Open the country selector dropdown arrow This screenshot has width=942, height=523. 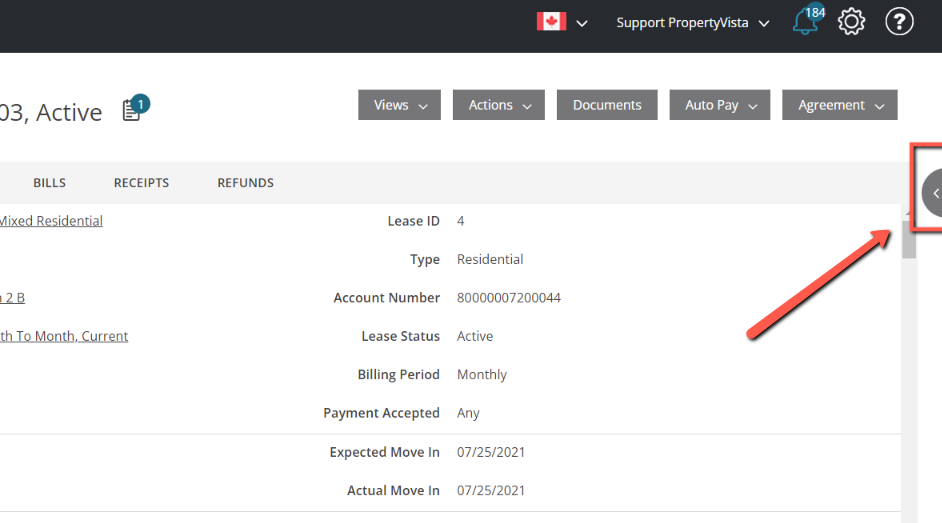tap(582, 23)
